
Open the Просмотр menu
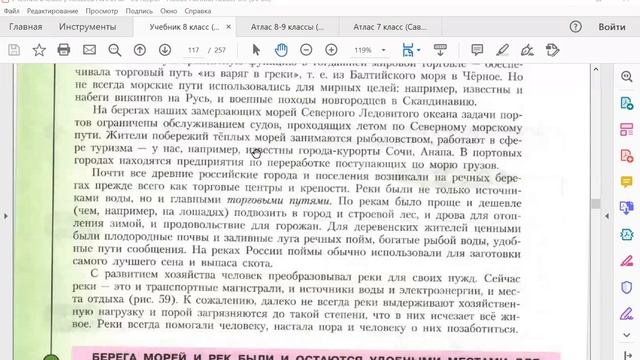[102, 11]
